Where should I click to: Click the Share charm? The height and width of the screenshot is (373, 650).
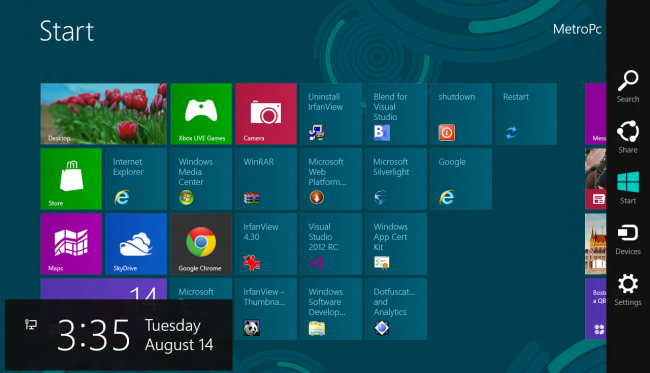(628, 137)
